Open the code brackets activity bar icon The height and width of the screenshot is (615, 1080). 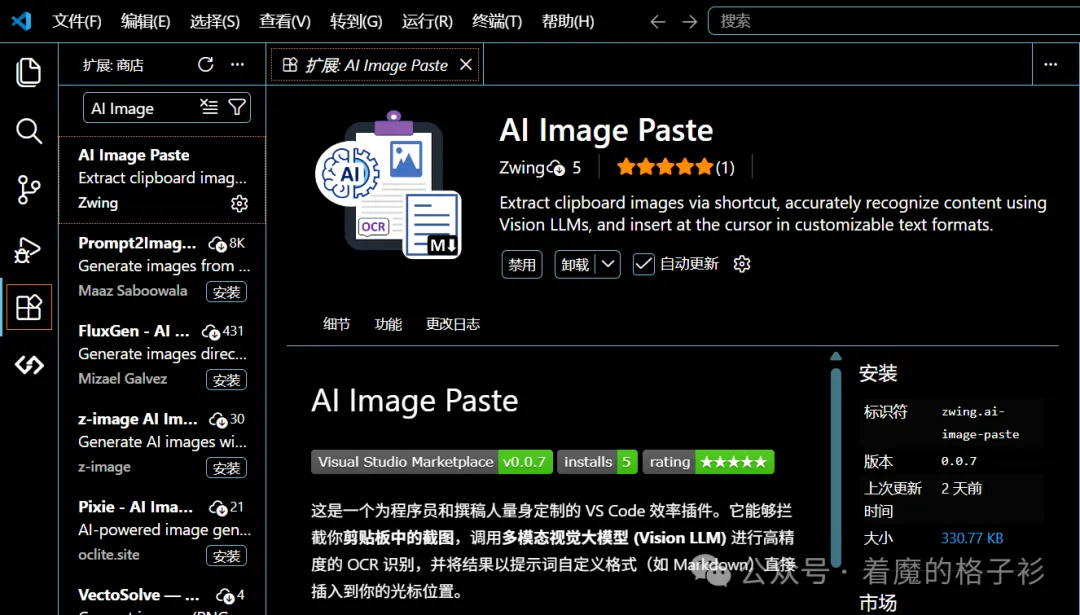(29, 365)
